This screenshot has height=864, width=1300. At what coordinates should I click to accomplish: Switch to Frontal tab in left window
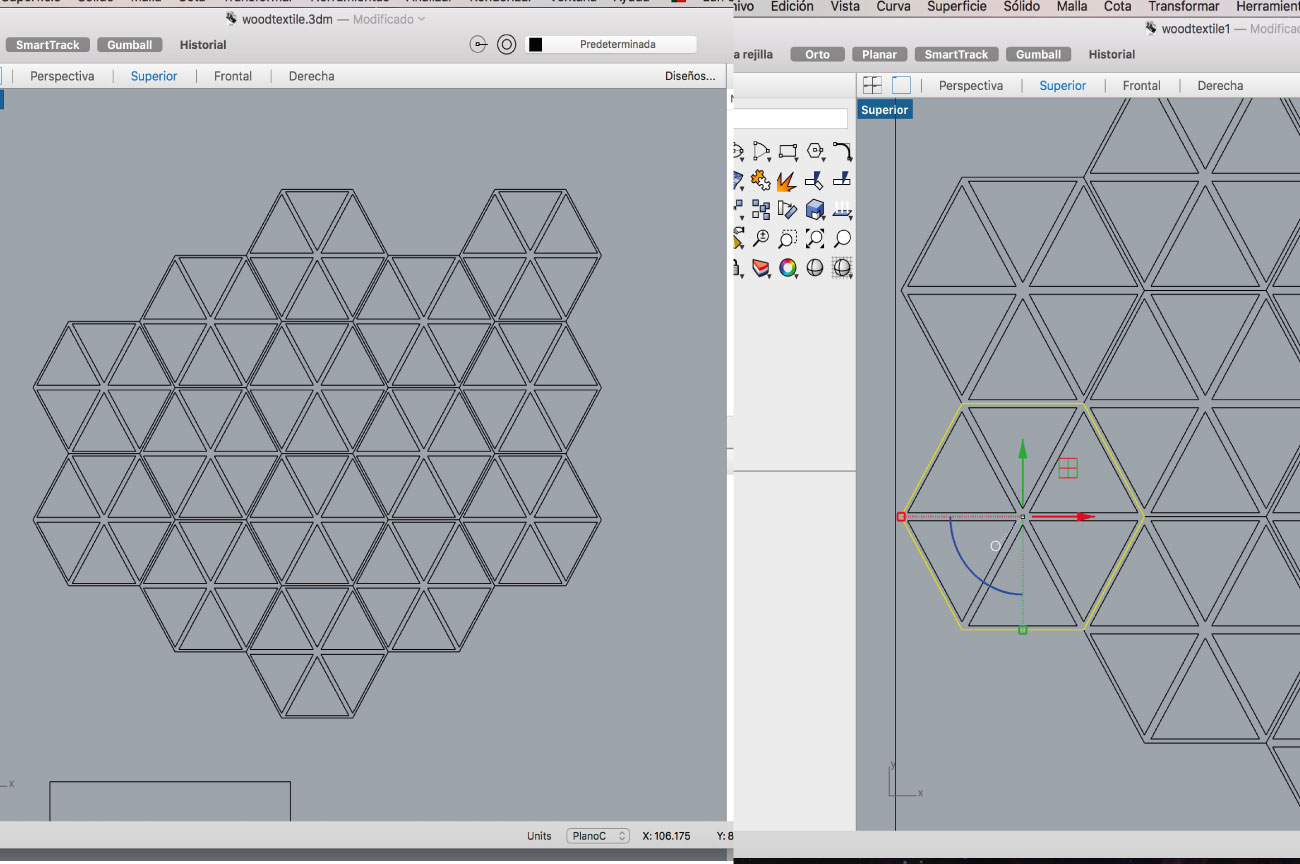(233, 76)
